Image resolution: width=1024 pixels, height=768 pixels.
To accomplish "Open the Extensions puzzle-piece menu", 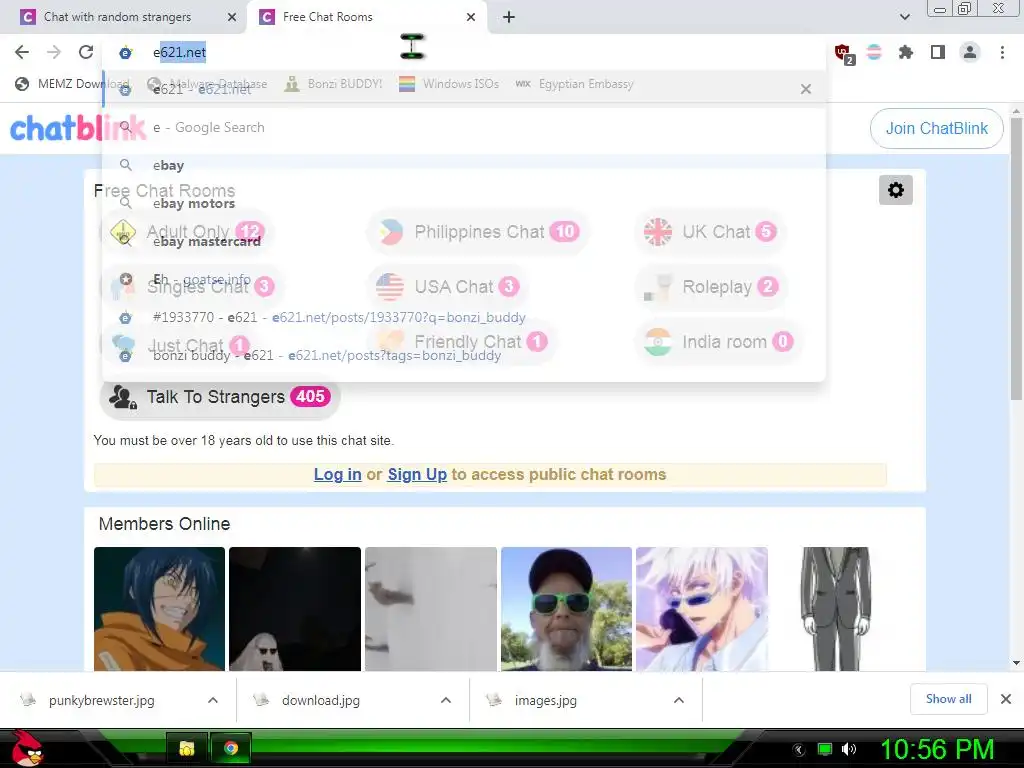I will tap(906, 52).
